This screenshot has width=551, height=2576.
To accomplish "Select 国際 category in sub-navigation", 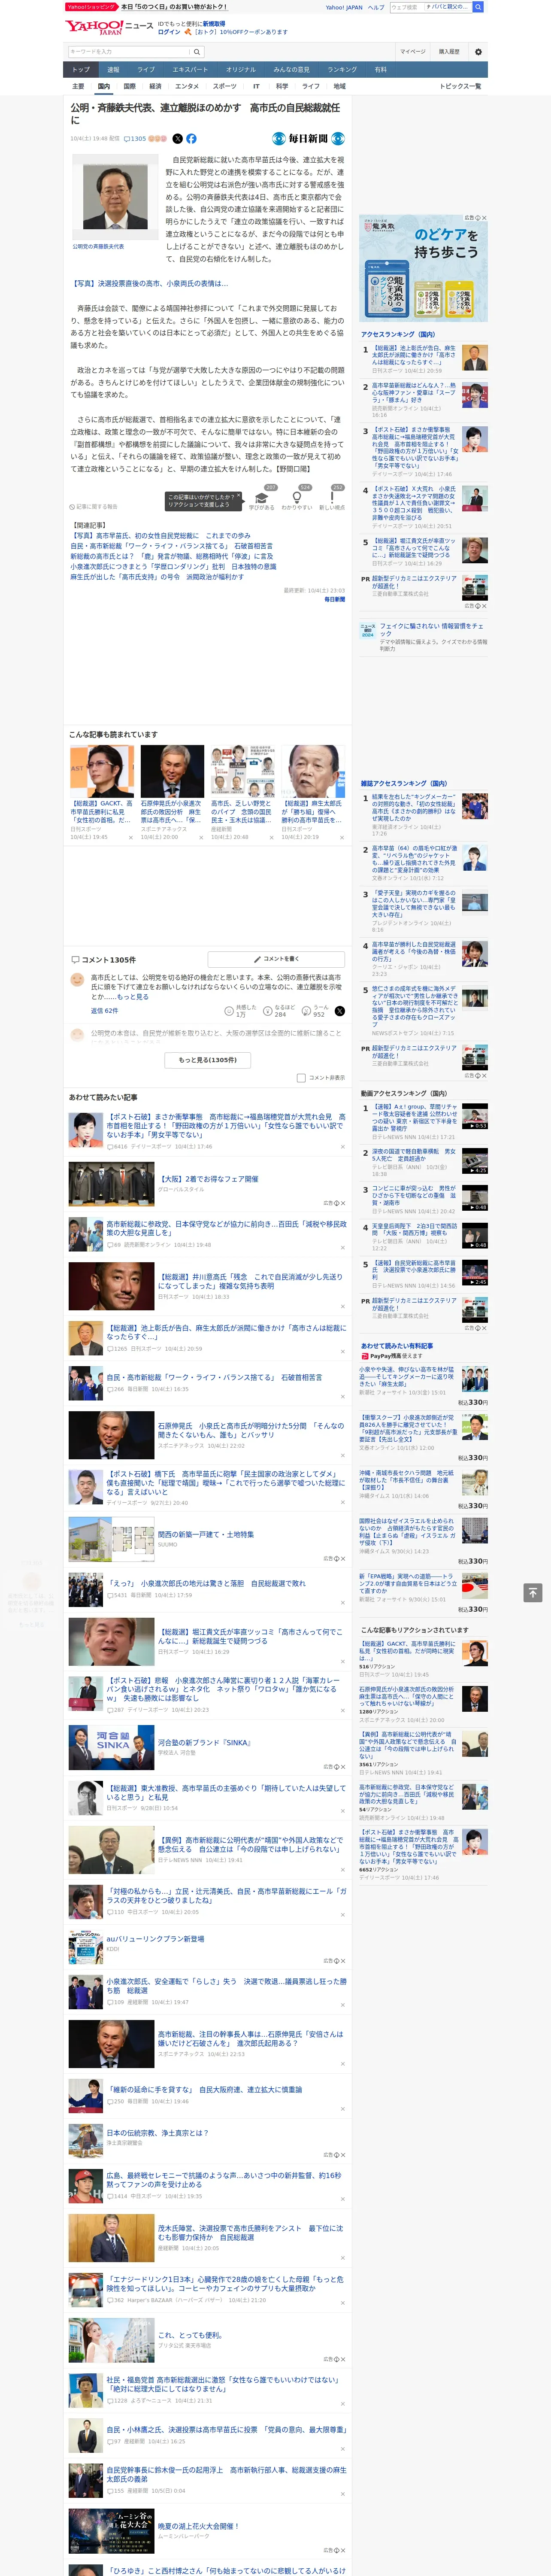I will (x=129, y=86).
